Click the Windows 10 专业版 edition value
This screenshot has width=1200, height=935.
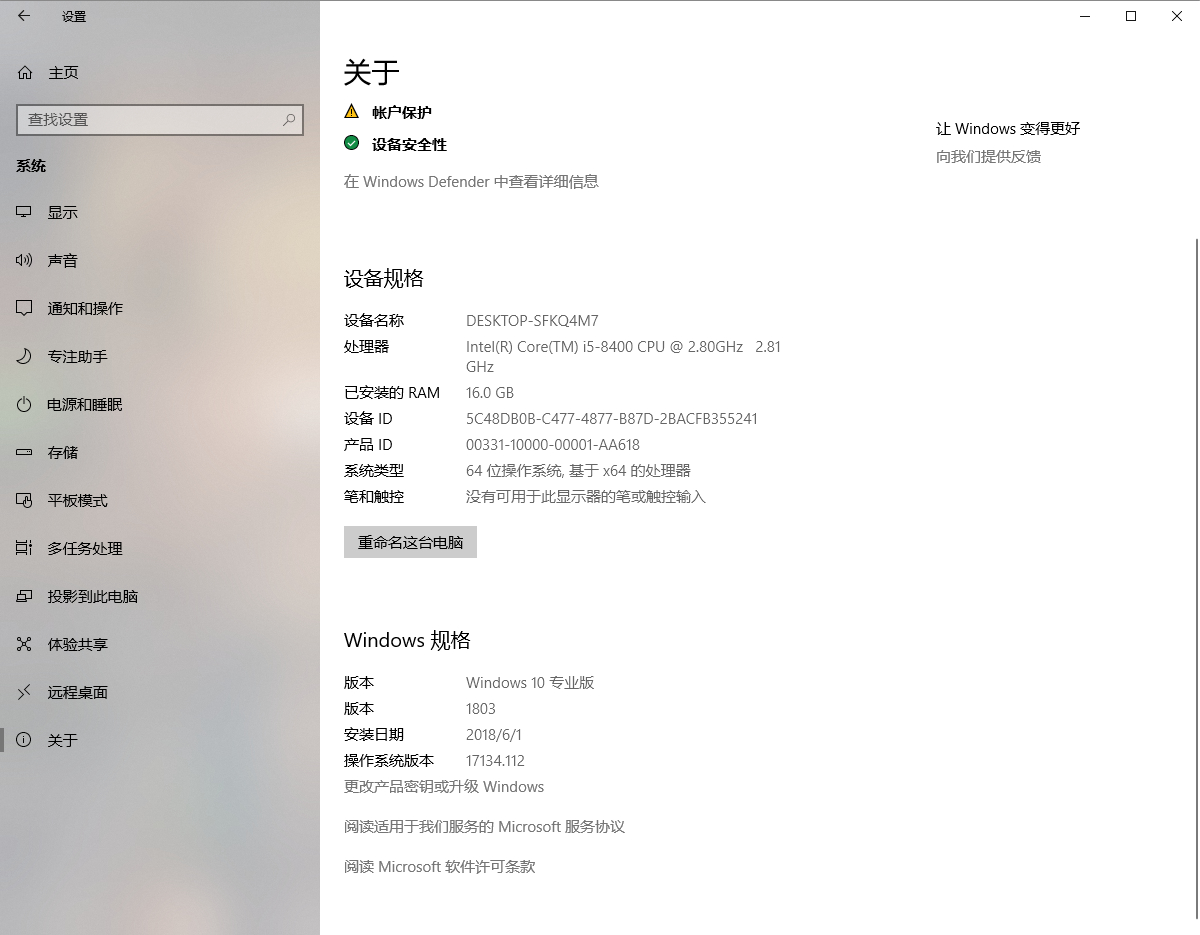(530, 683)
